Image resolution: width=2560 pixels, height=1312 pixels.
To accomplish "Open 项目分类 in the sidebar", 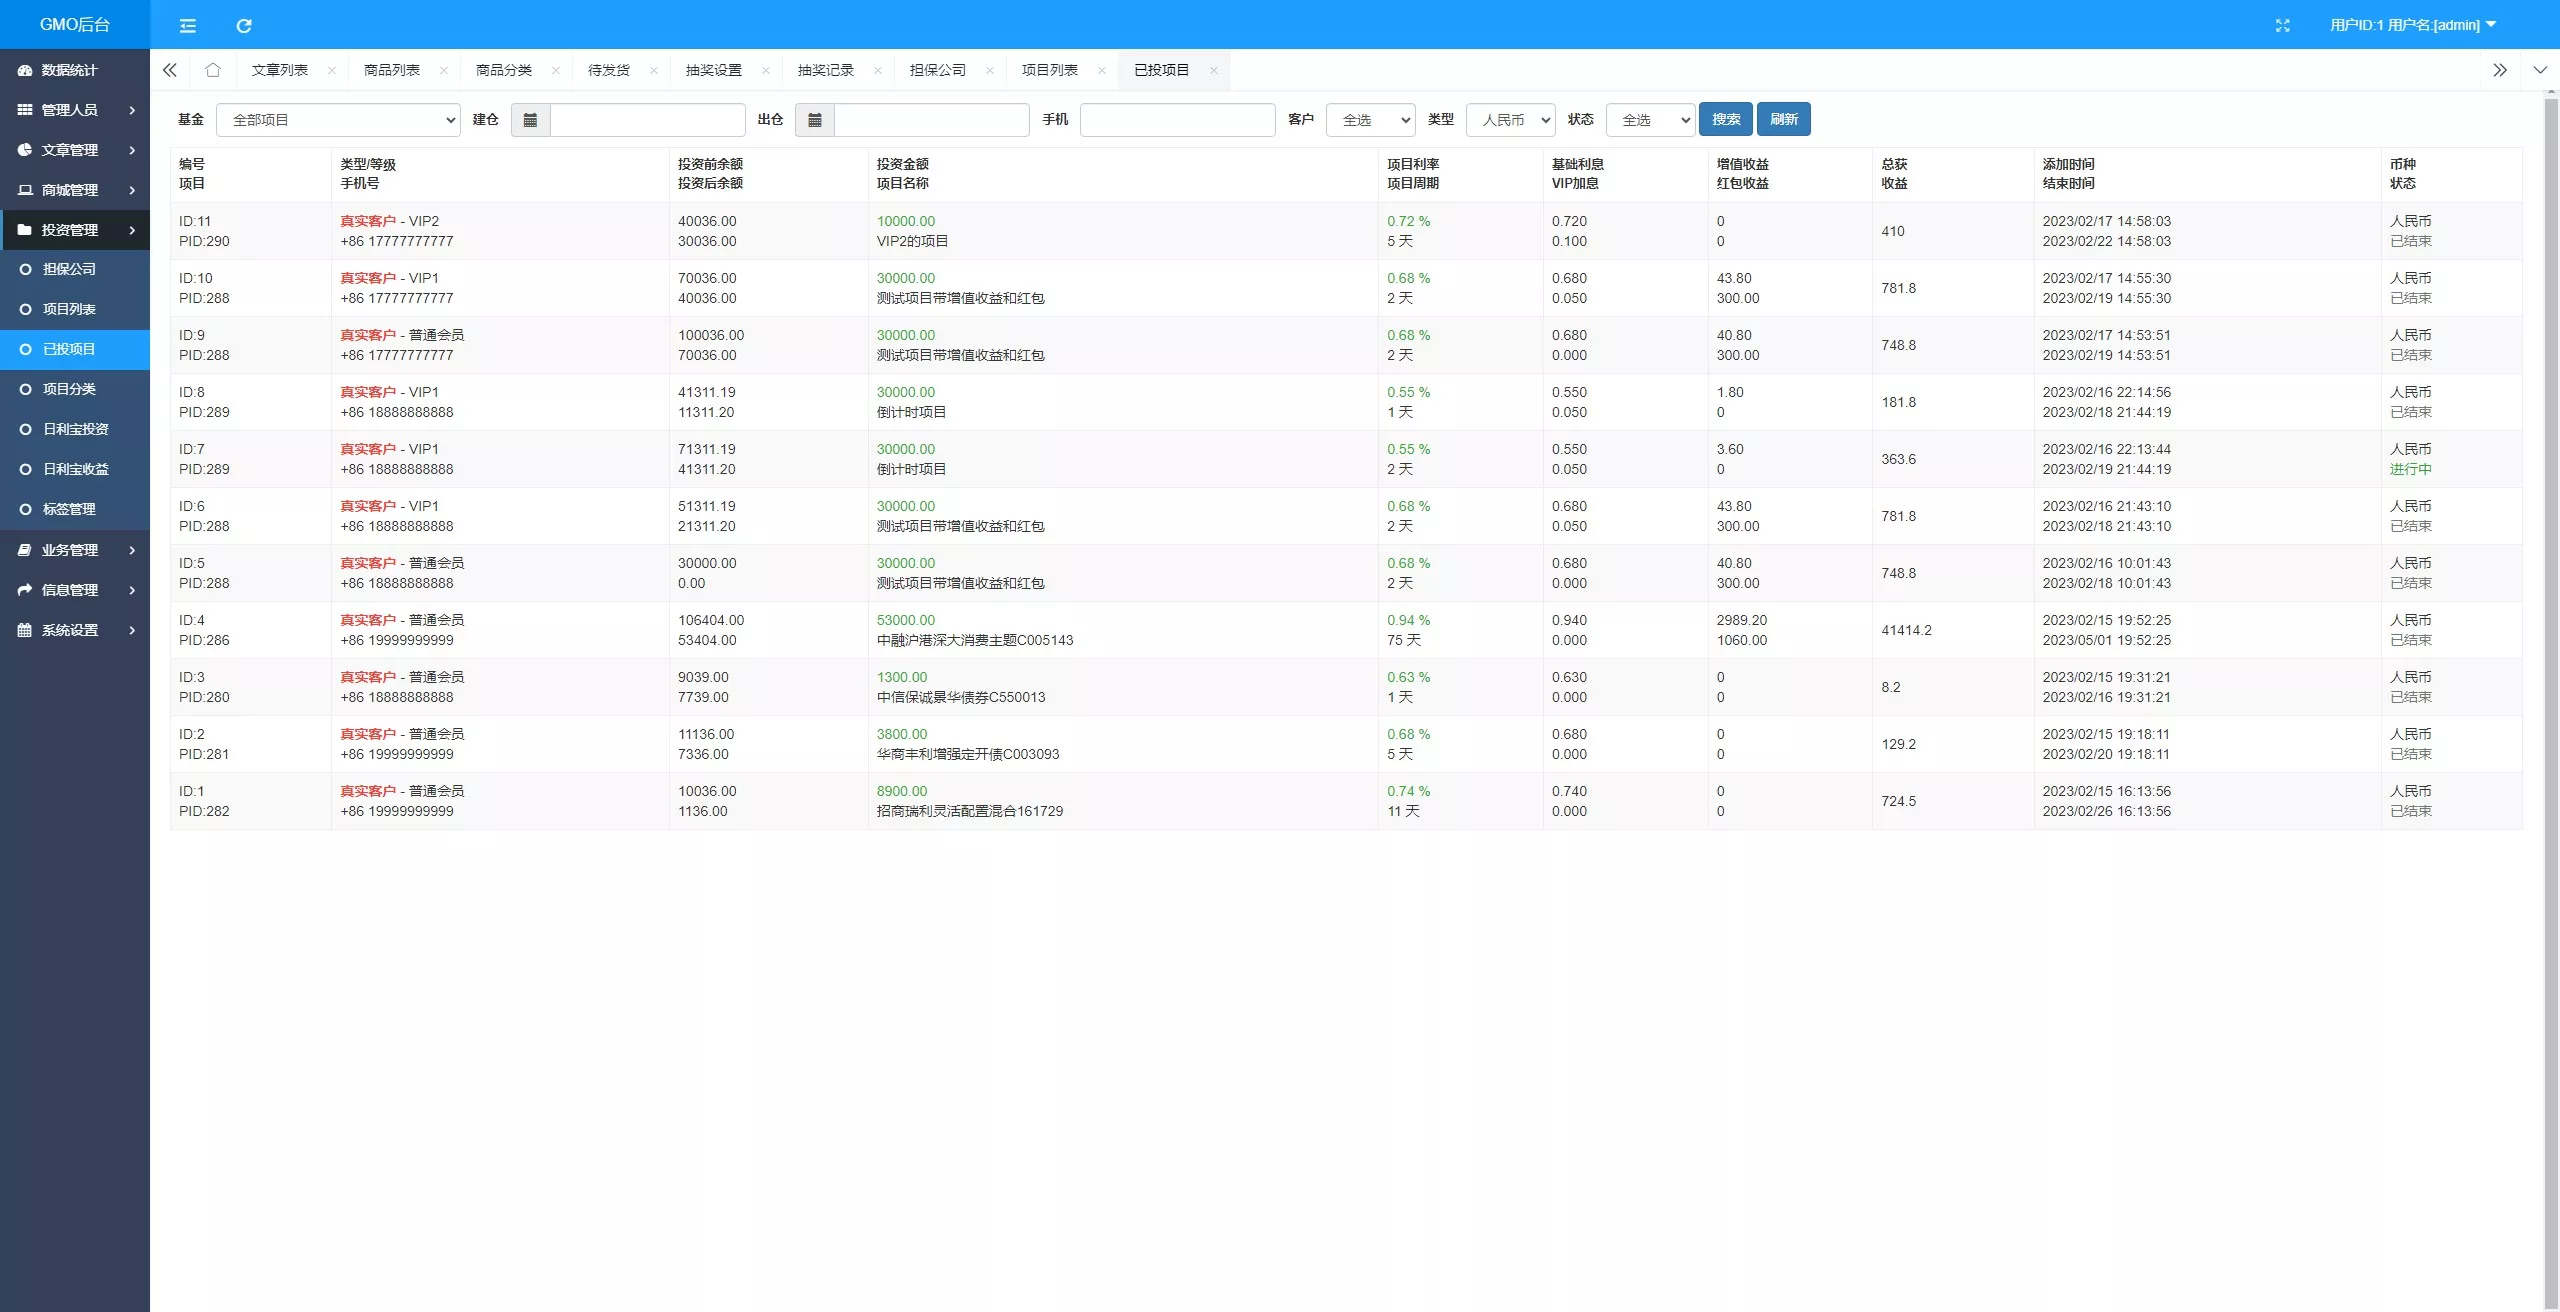I will (75, 389).
